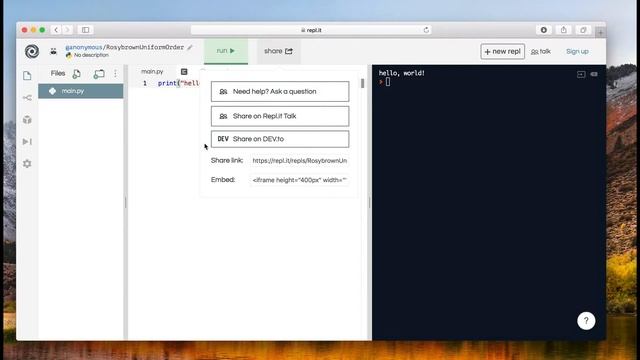Click code line 1 print statement
Image resolution: width=640 pixels, height=360 pixels.
click(x=178, y=83)
